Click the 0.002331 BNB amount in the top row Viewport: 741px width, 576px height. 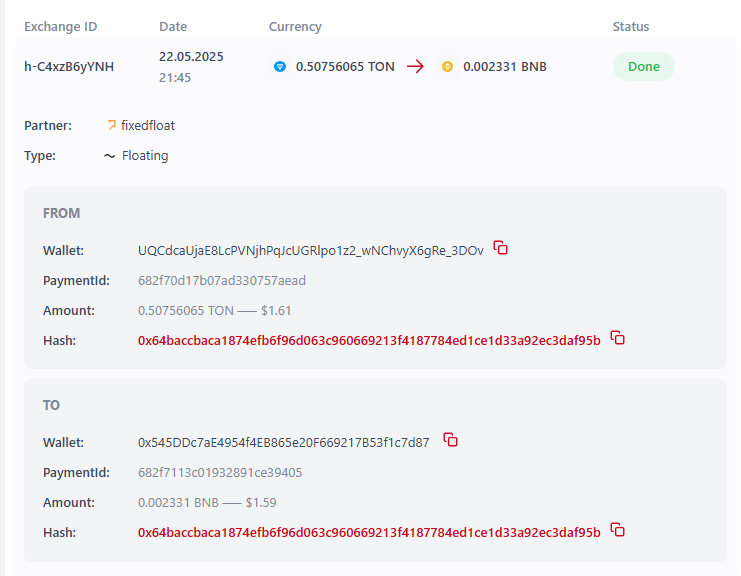click(x=504, y=67)
